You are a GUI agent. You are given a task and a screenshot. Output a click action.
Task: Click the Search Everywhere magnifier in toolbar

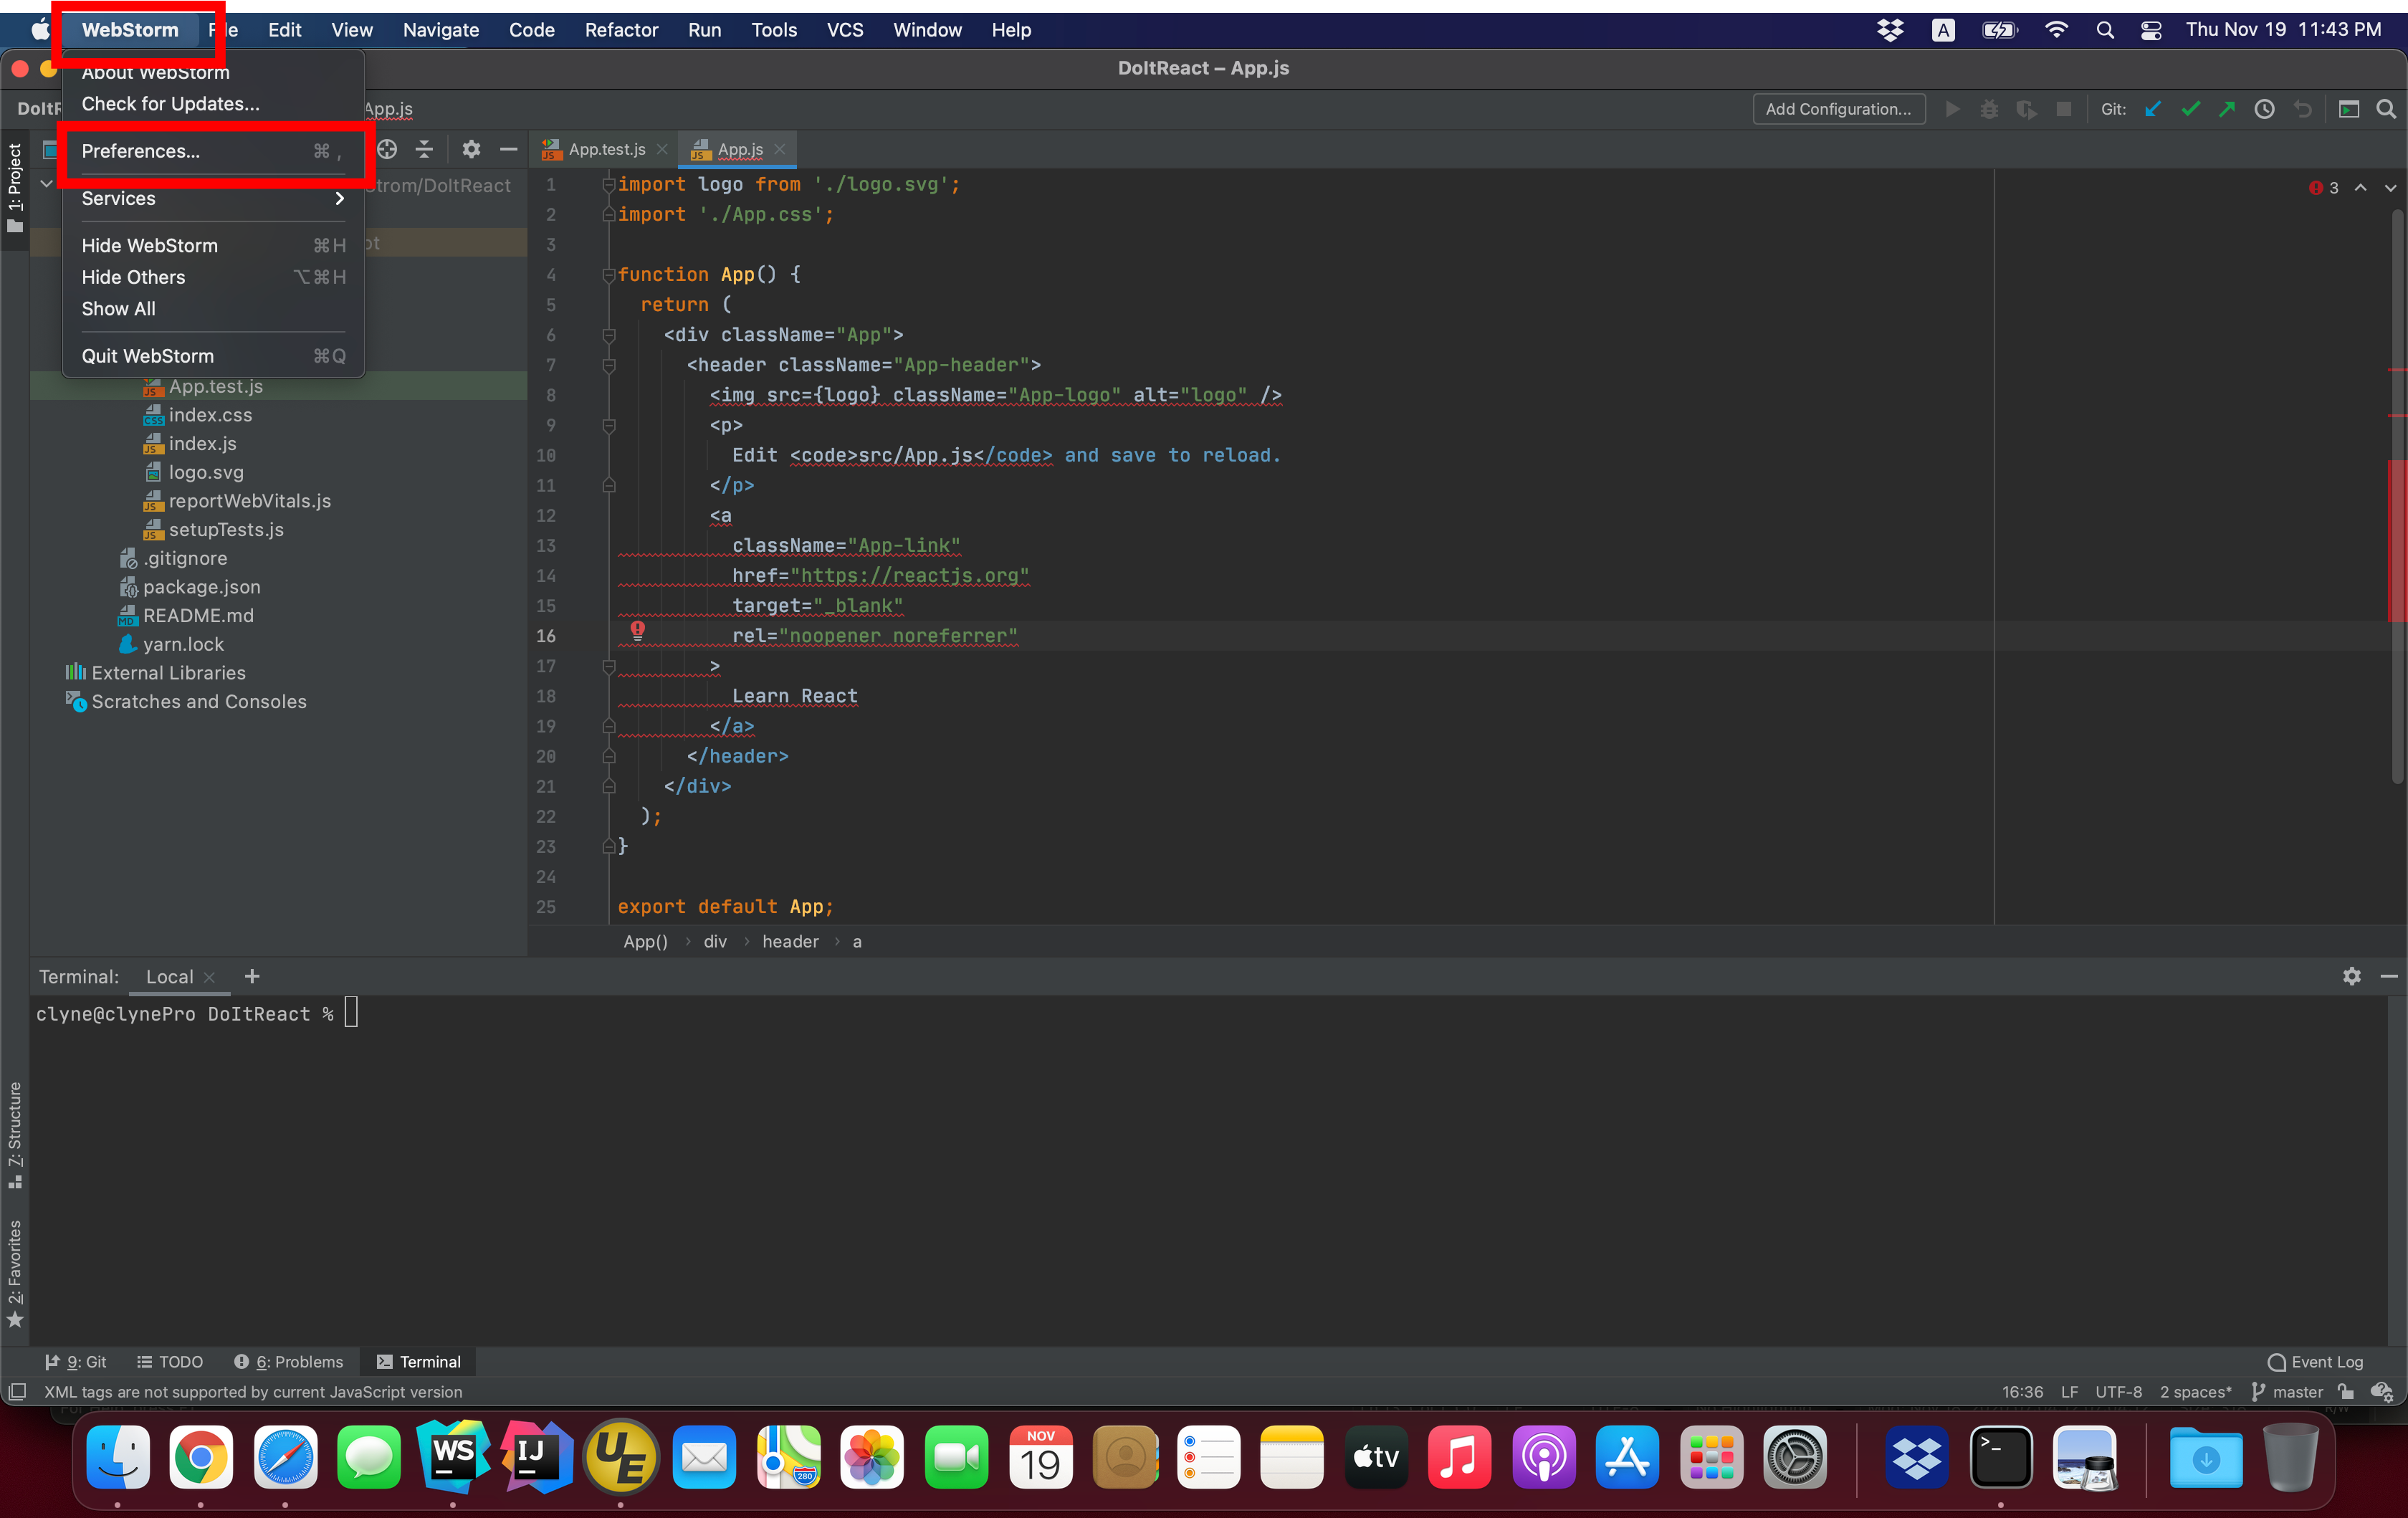pos(2386,109)
